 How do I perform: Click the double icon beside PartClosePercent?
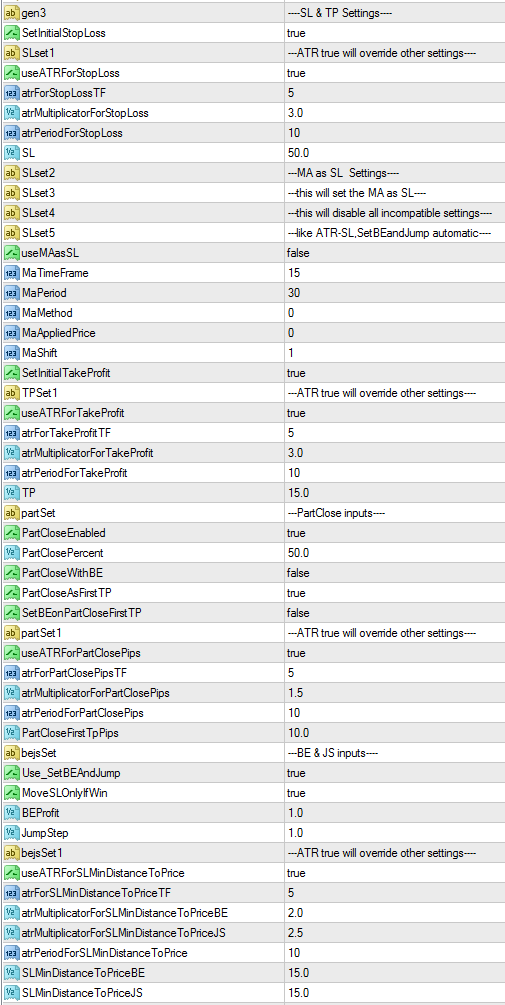point(12,552)
